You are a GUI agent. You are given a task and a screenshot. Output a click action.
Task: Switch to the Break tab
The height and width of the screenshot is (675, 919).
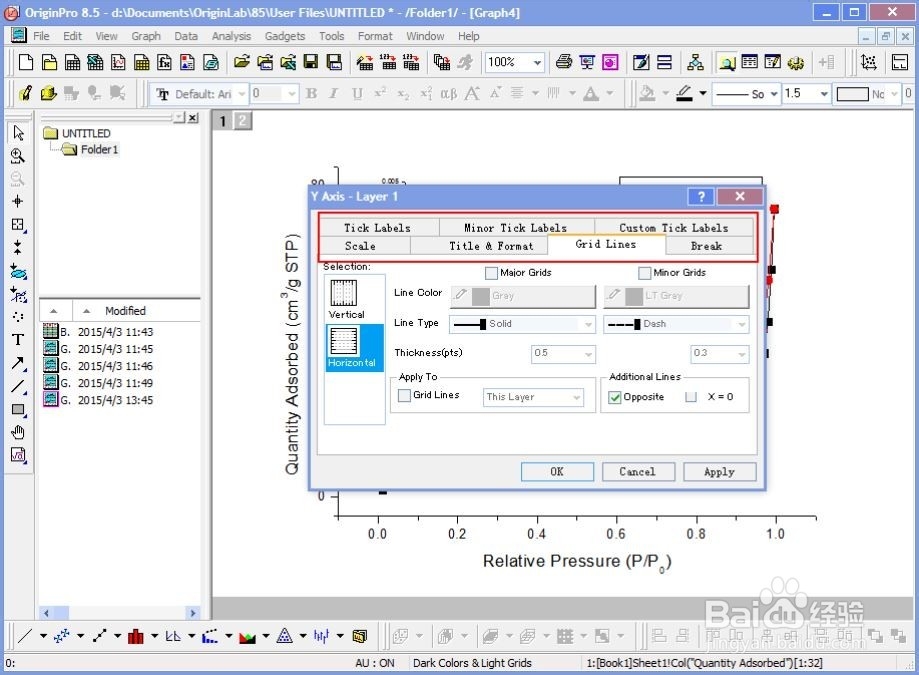pyautogui.click(x=706, y=246)
